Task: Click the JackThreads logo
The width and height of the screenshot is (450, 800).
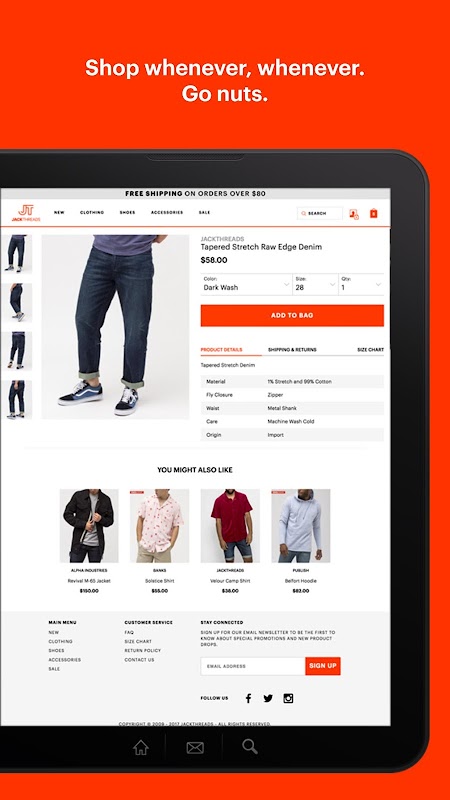Action: (26, 213)
